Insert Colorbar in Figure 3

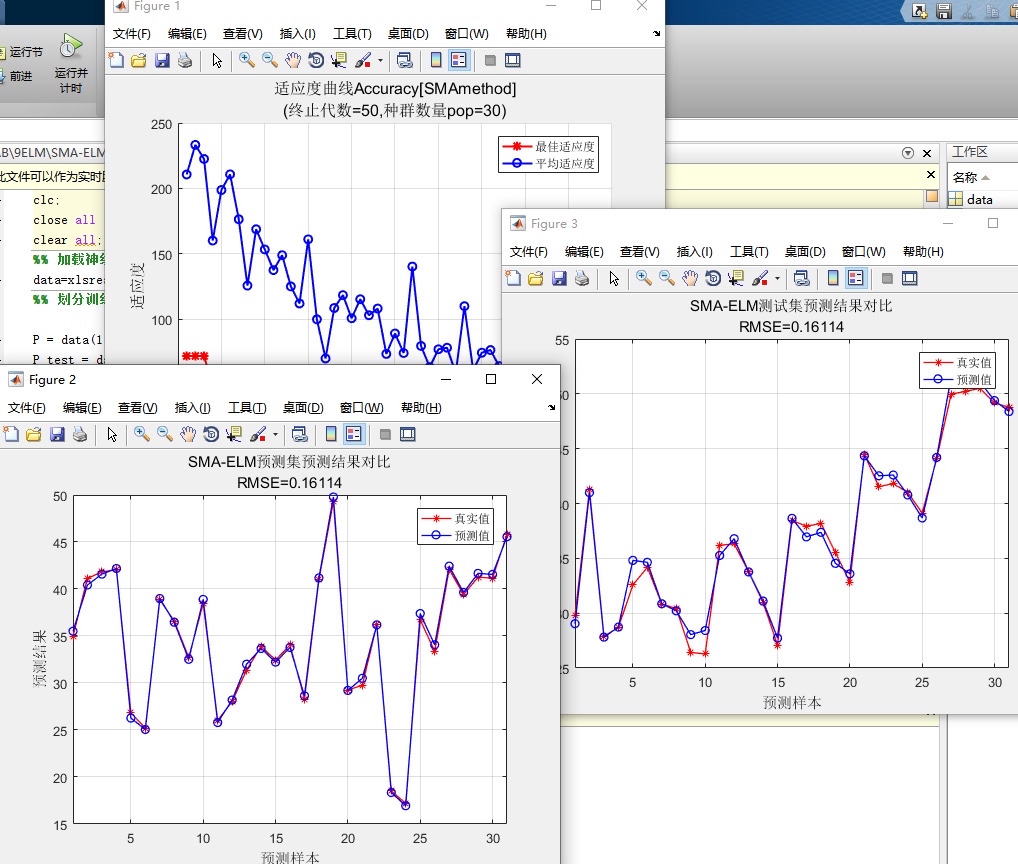(833, 278)
